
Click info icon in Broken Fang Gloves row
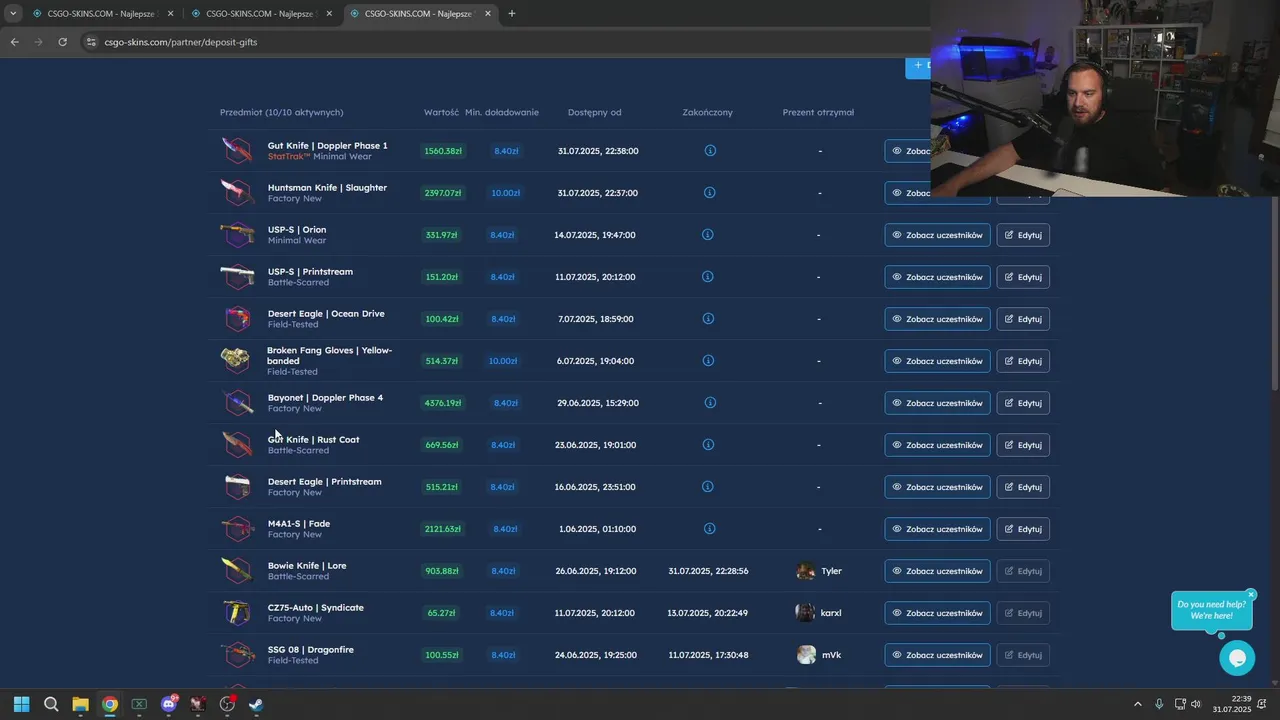tap(708, 361)
